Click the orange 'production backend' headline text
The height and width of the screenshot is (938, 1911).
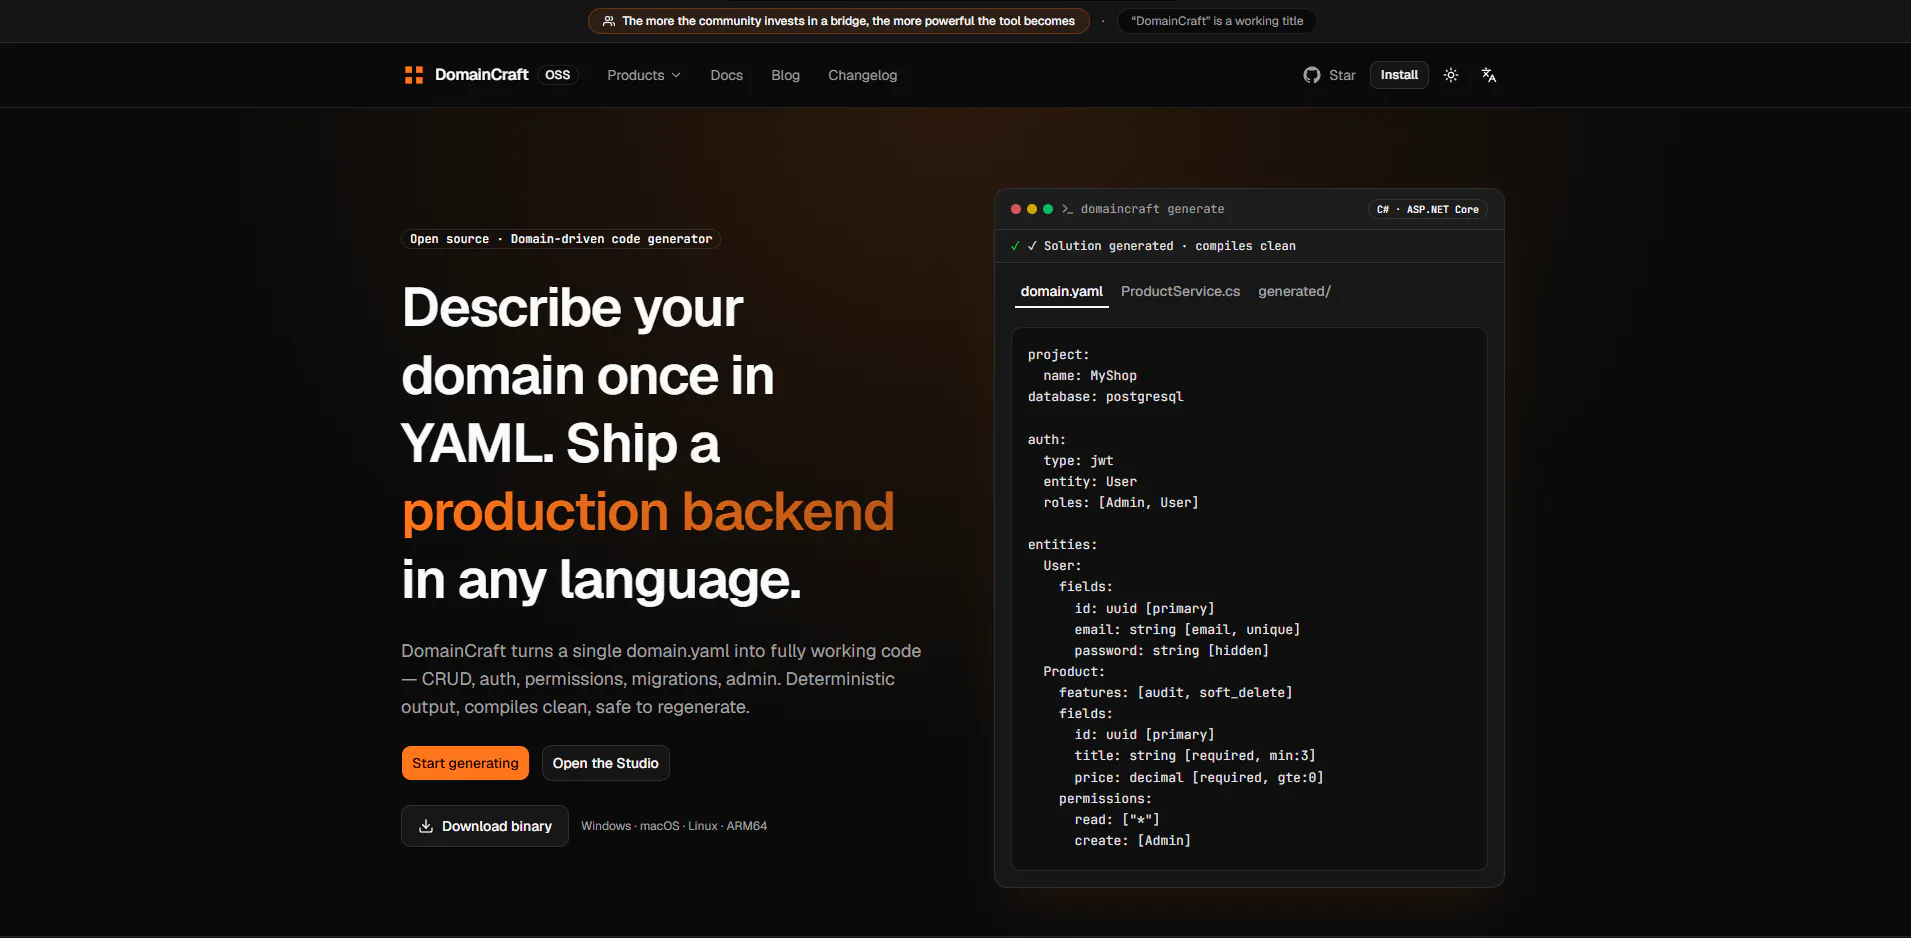648,511
